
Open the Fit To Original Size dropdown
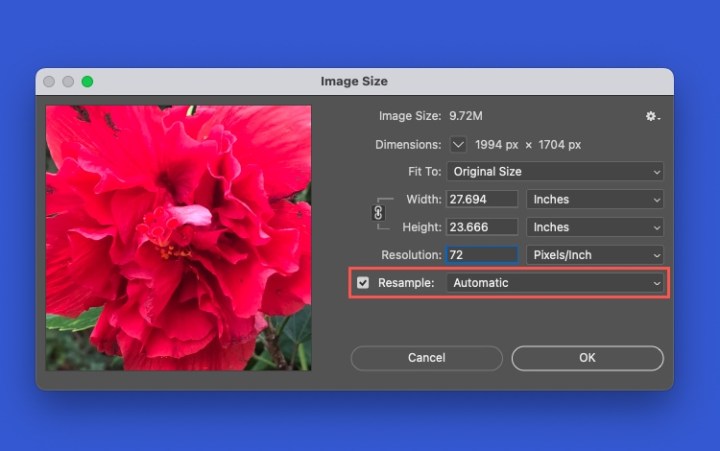[x=555, y=172]
